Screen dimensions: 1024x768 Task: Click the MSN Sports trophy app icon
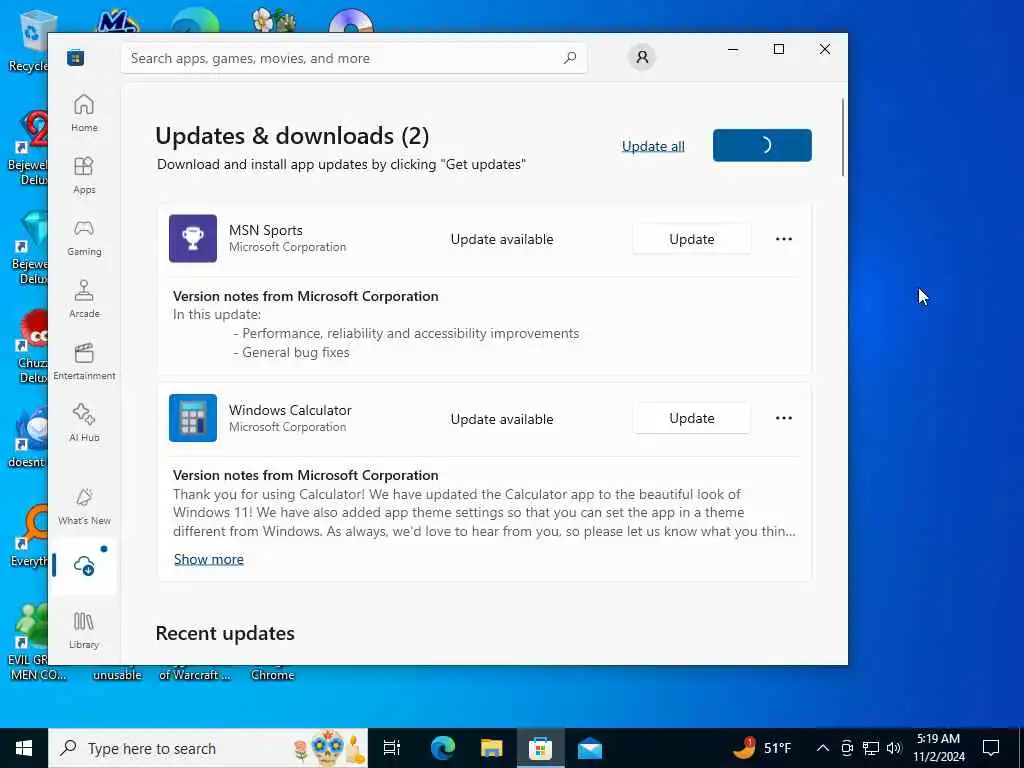pyautogui.click(x=193, y=238)
